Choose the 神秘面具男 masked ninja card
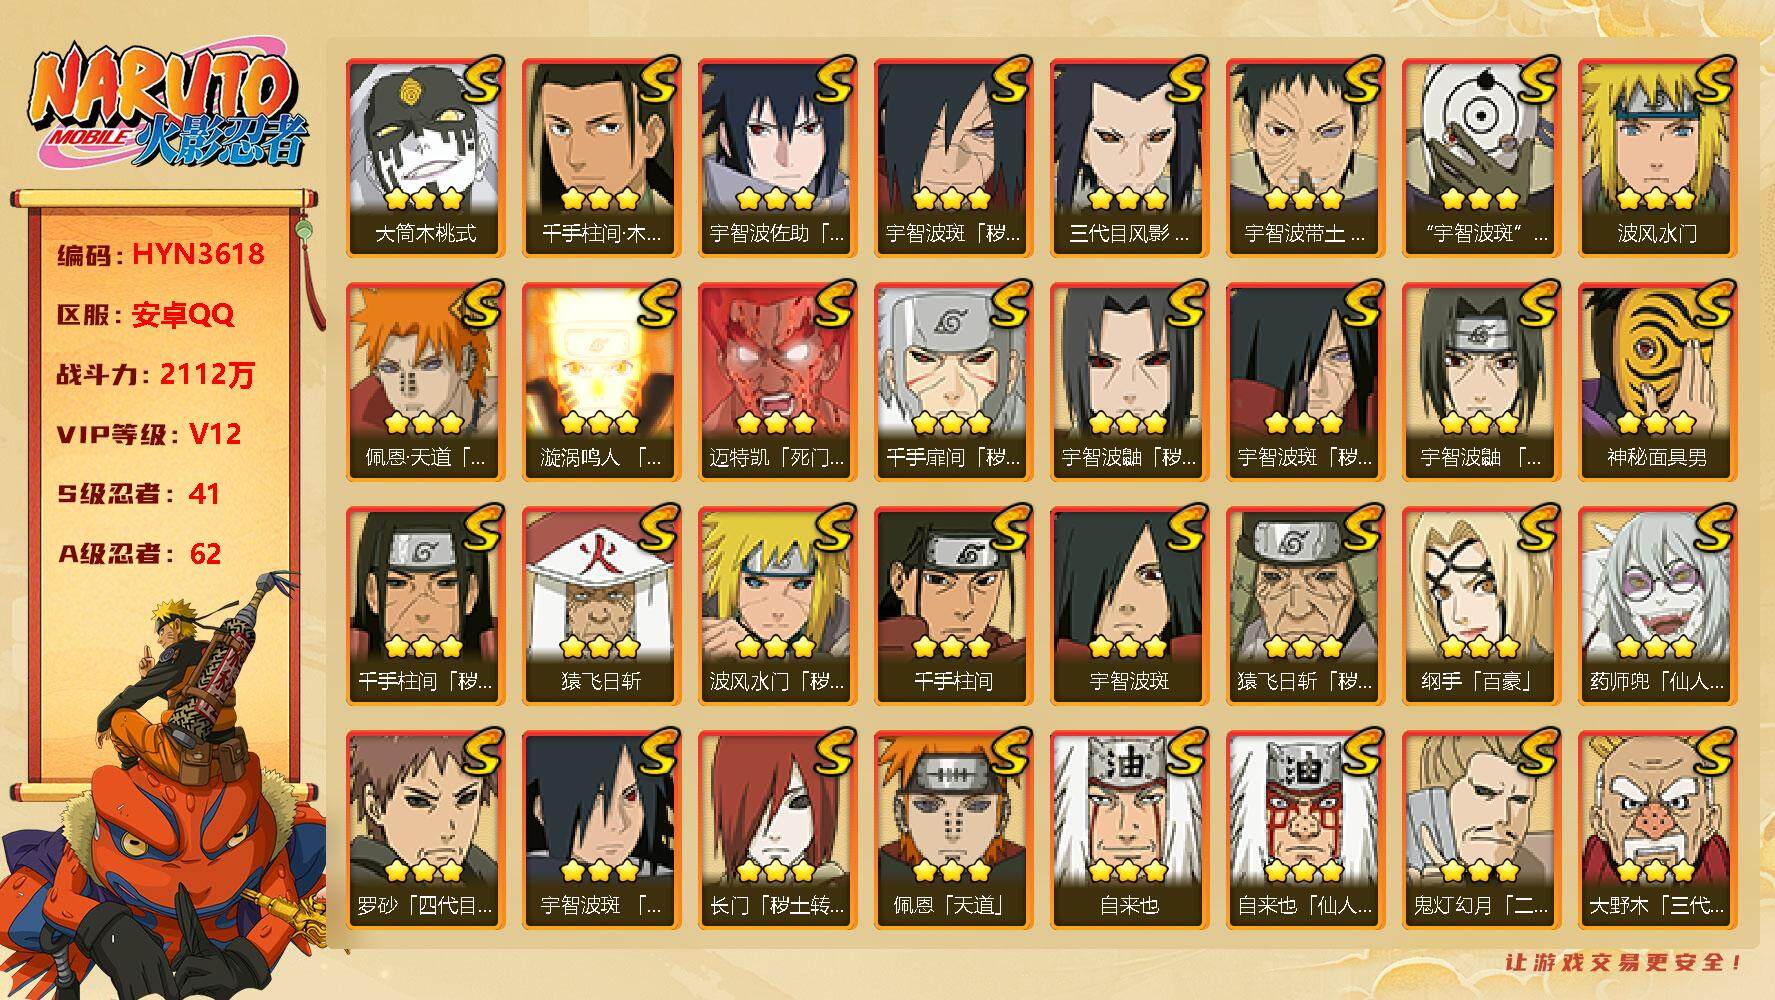 click(1657, 382)
